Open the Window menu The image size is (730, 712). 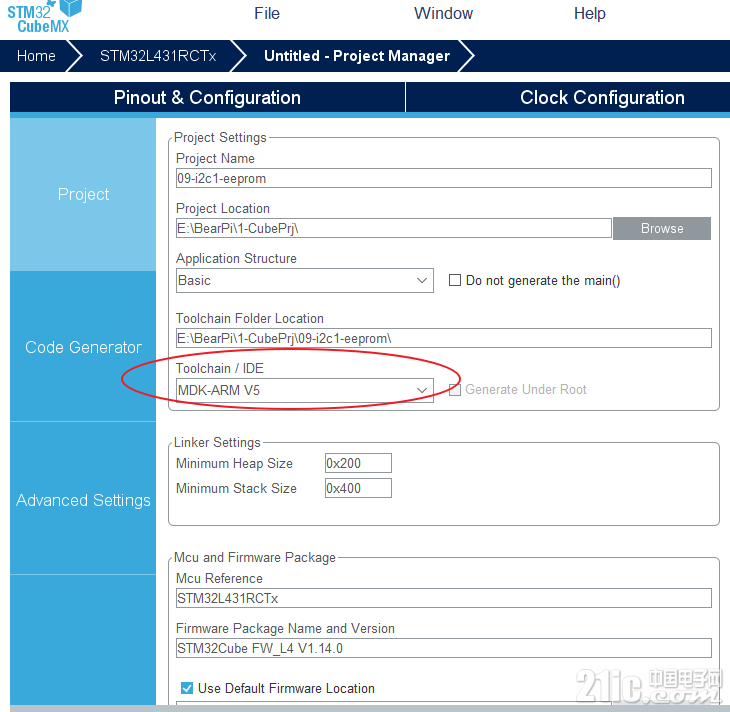(x=443, y=14)
